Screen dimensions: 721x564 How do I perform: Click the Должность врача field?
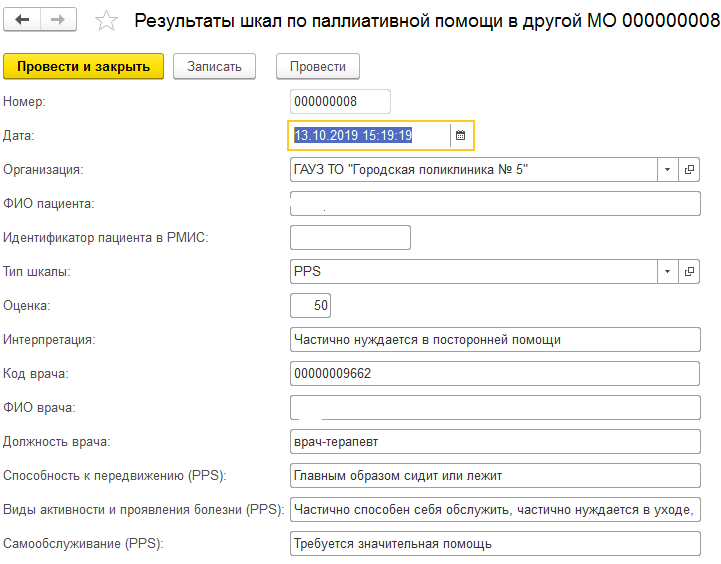click(x=494, y=441)
